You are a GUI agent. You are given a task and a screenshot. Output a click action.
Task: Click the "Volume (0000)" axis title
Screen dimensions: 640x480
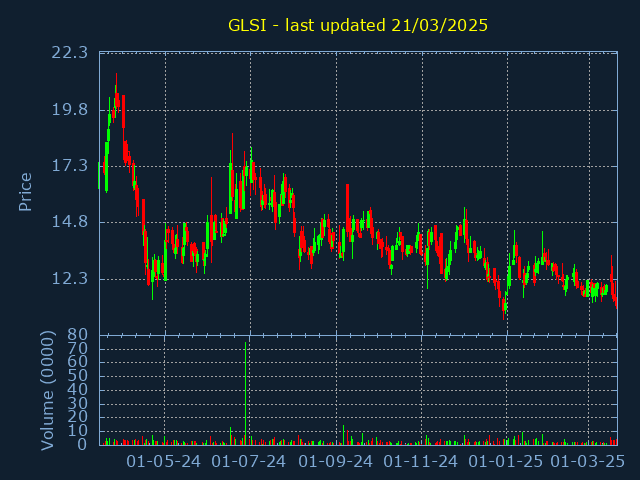tap(47, 391)
